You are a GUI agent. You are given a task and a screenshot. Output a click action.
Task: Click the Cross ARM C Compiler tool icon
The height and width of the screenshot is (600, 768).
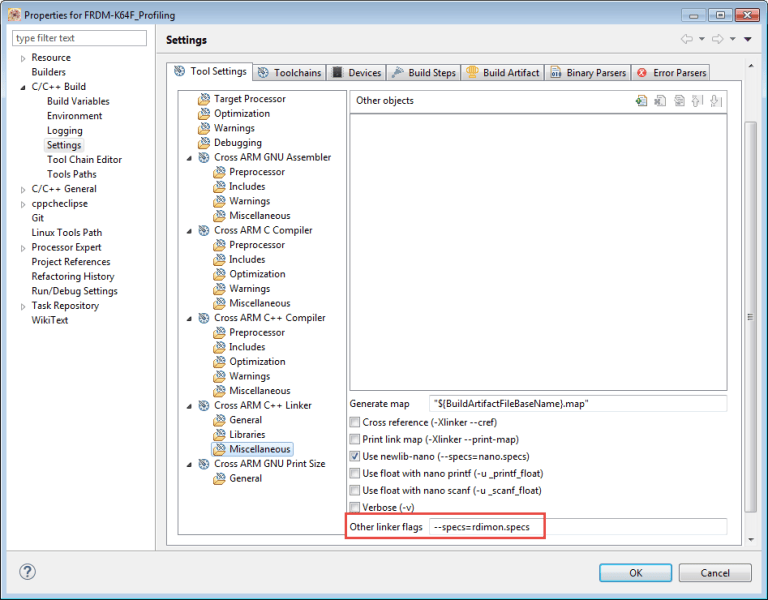point(204,231)
